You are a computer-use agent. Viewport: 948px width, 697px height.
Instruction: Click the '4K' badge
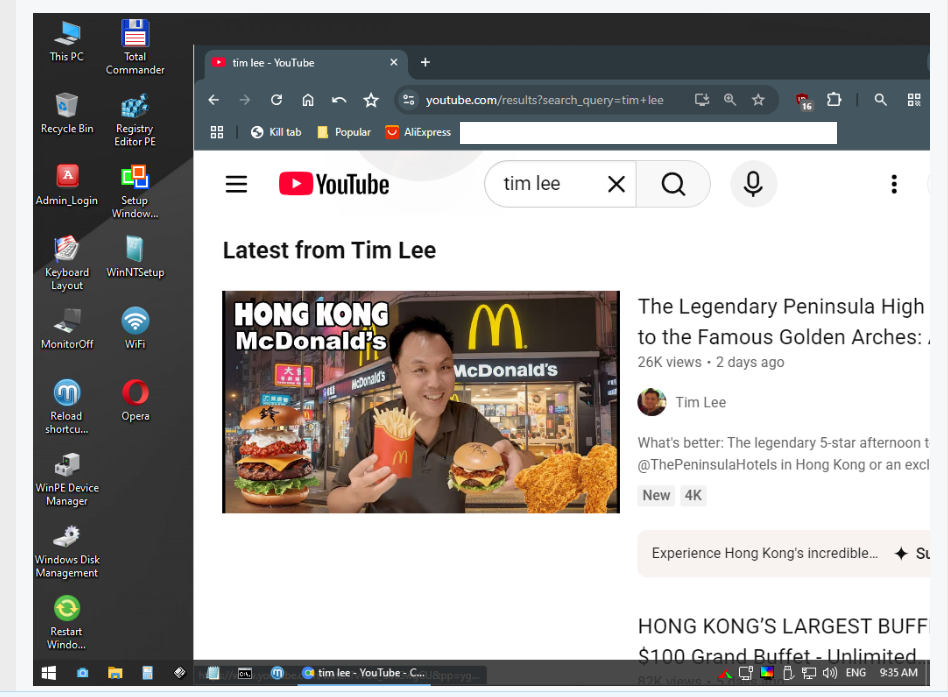tap(693, 495)
